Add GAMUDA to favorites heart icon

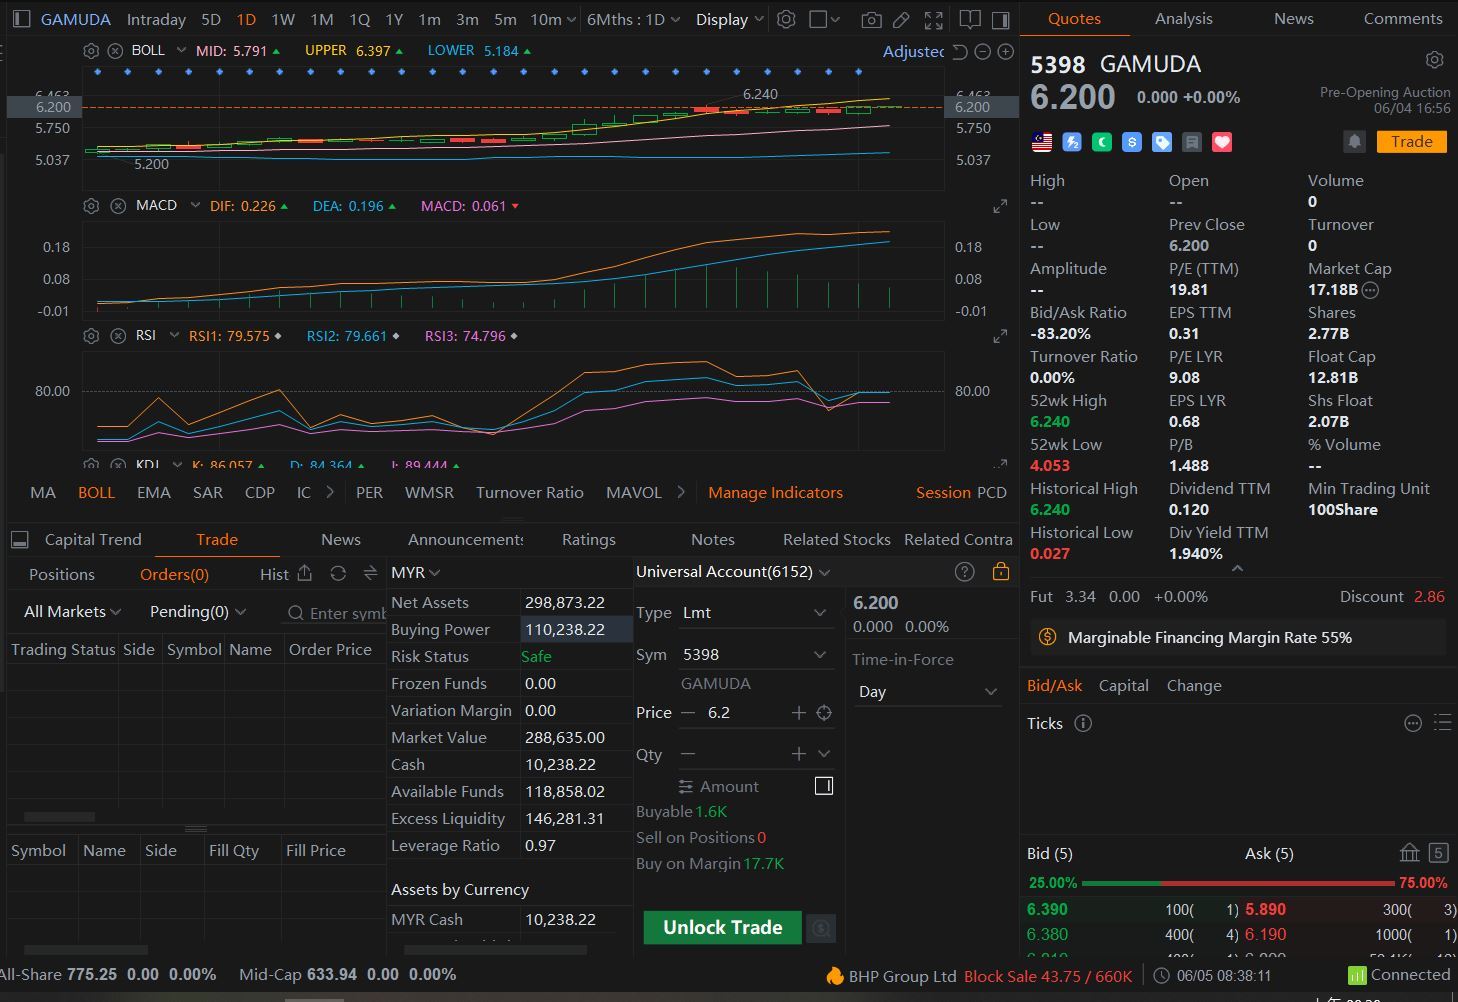1222,142
